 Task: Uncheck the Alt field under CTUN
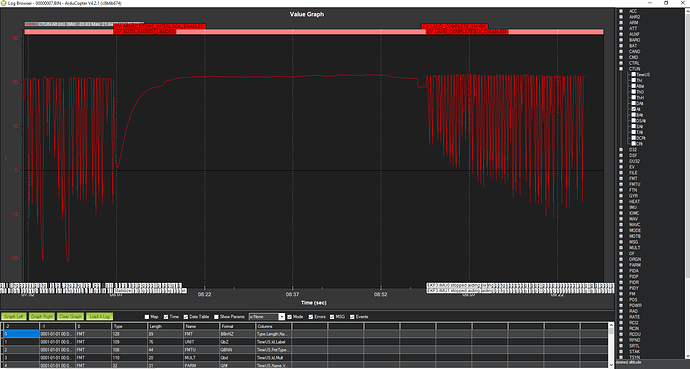pos(634,109)
